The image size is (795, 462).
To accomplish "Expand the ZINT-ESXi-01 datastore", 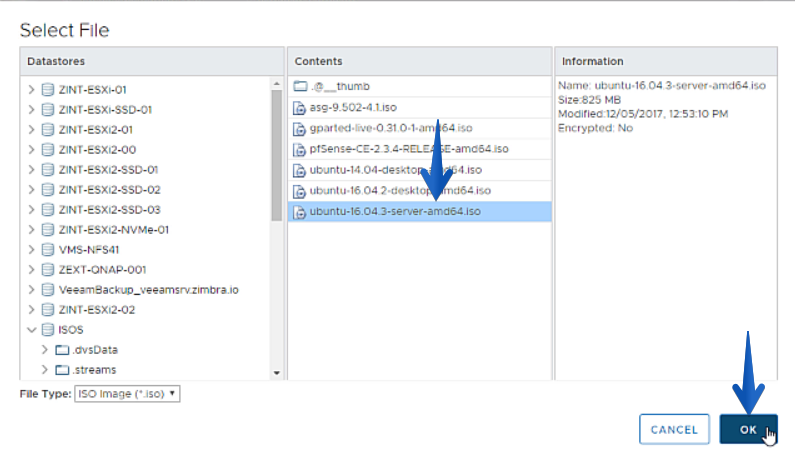I will pyautogui.click(x=31, y=90).
